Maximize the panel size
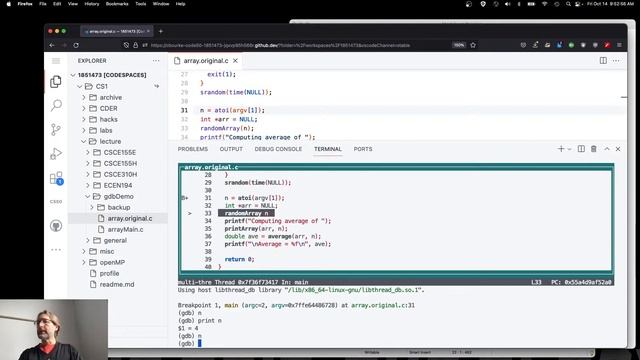 pos(607,149)
